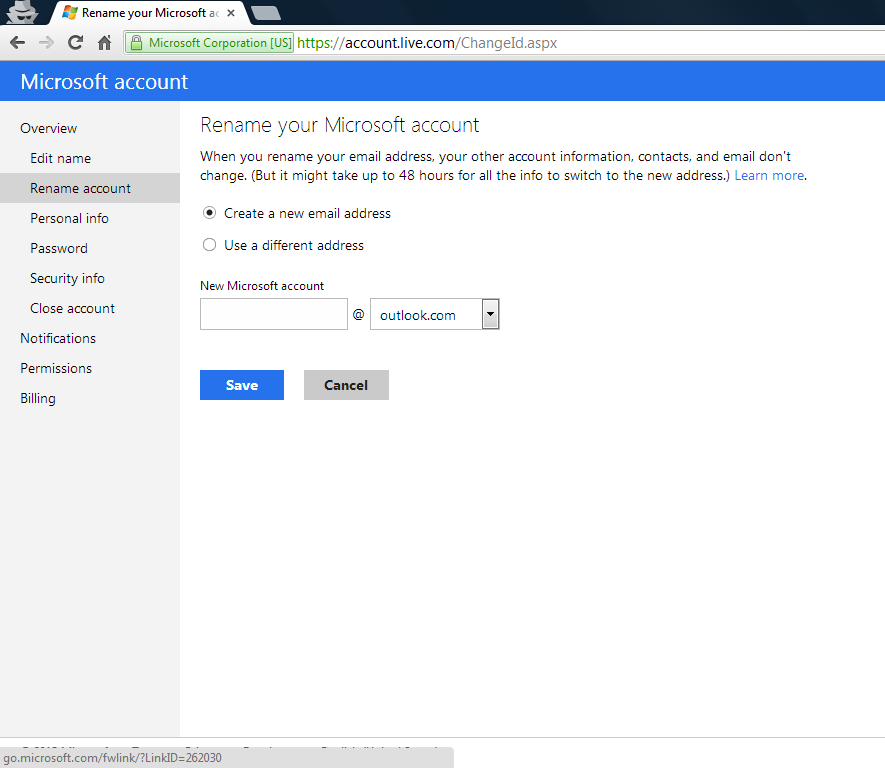Viewport: 885px width, 768px height.
Task: Select Create a new email address option
Action: pyautogui.click(x=209, y=213)
